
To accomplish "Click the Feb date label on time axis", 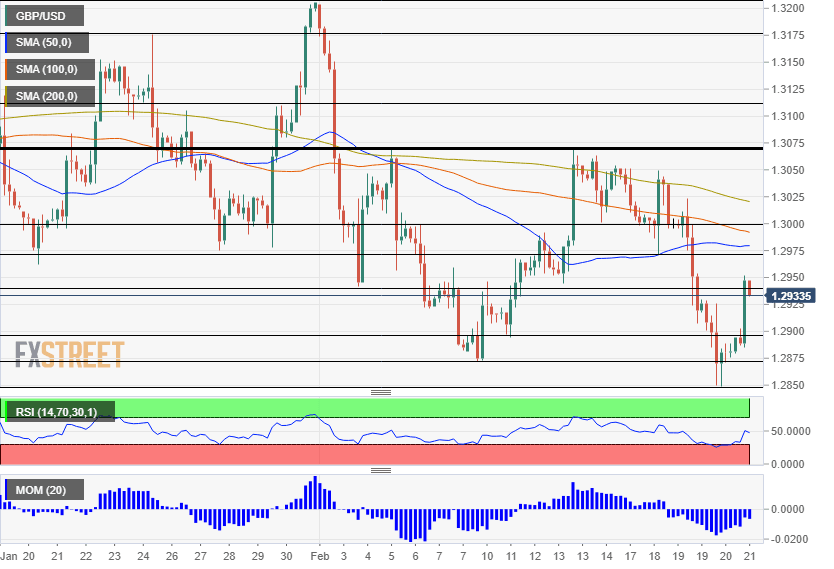I will pyautogui.click(x=320, y=556).
